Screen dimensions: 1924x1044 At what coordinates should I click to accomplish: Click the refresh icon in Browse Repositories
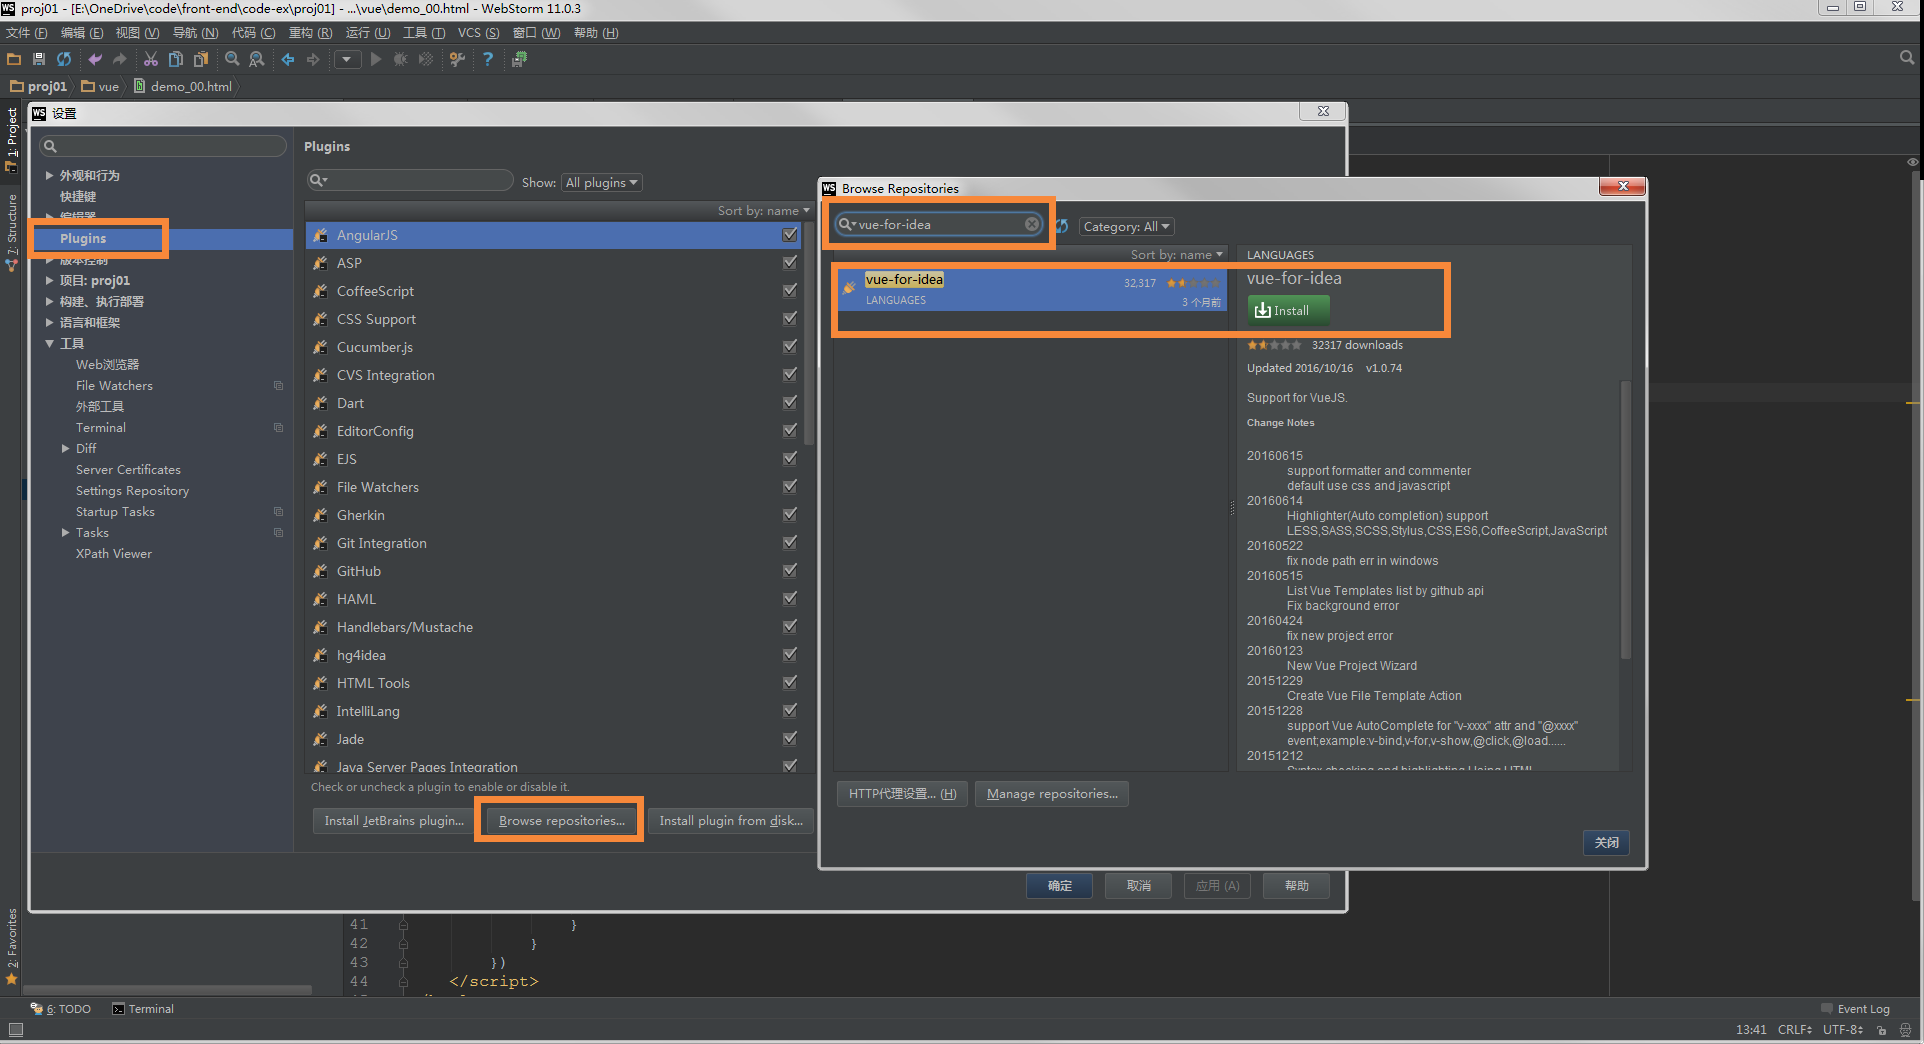pos(1062,226)
